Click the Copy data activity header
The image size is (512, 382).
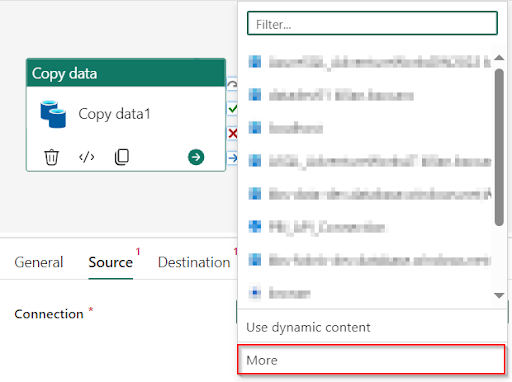(126, 73)
